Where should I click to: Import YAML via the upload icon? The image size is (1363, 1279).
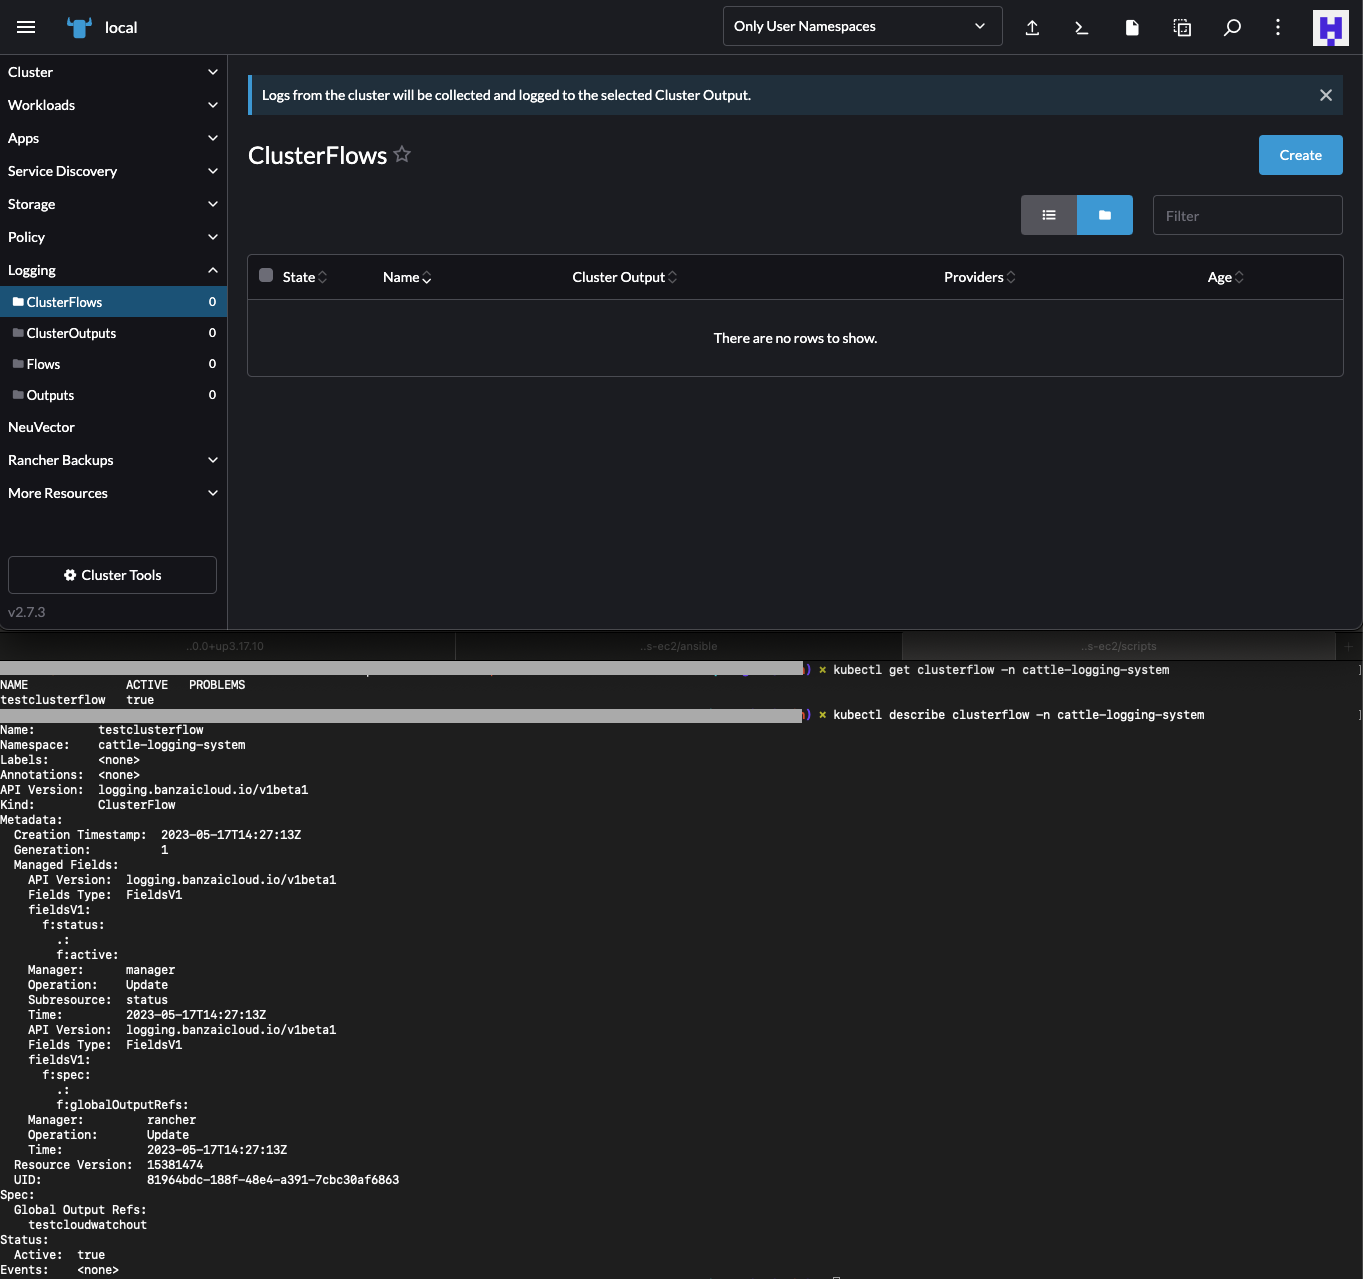(1032, 27)
